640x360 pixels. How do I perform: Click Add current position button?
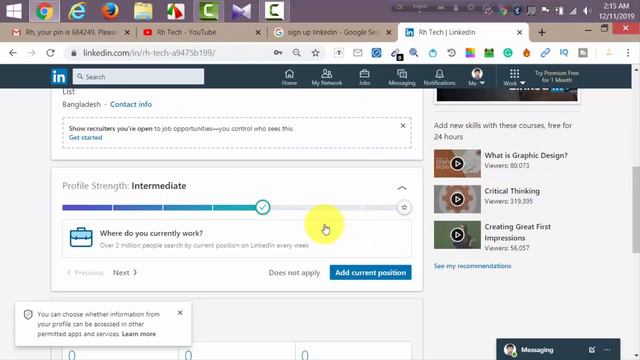click(x=371, y=273)
